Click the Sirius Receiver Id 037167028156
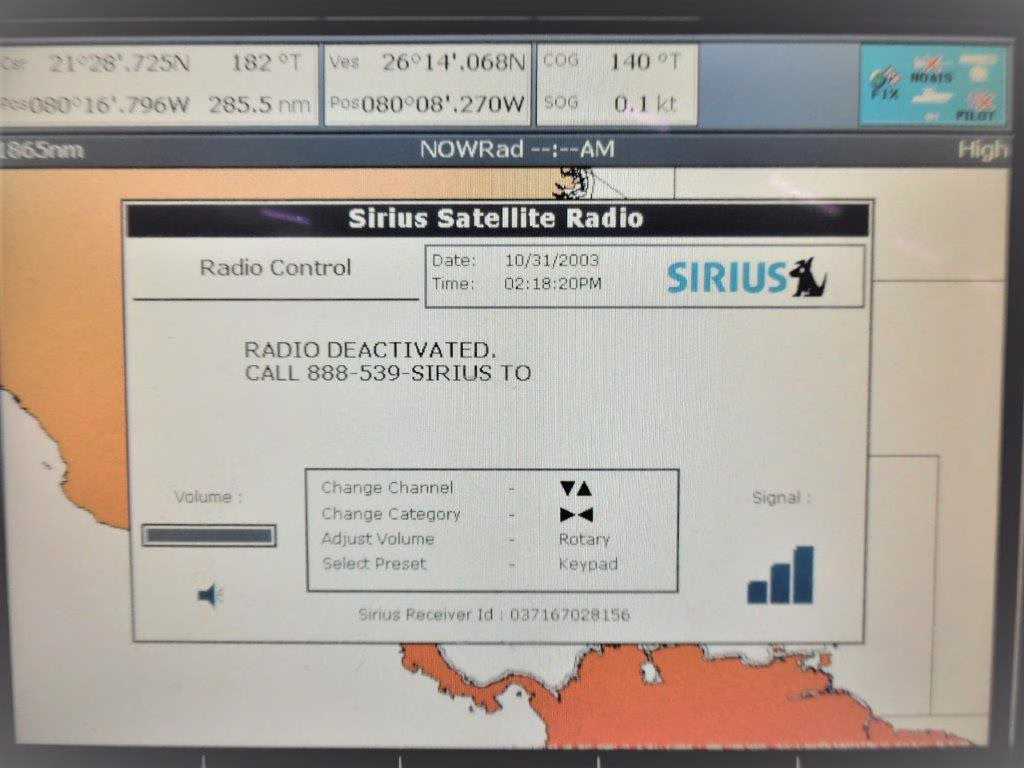Viewport: 1024px width, 768px height. point(494,615)
